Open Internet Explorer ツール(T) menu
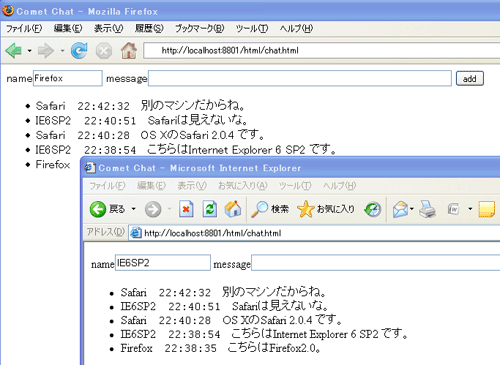 coord(295,186)
